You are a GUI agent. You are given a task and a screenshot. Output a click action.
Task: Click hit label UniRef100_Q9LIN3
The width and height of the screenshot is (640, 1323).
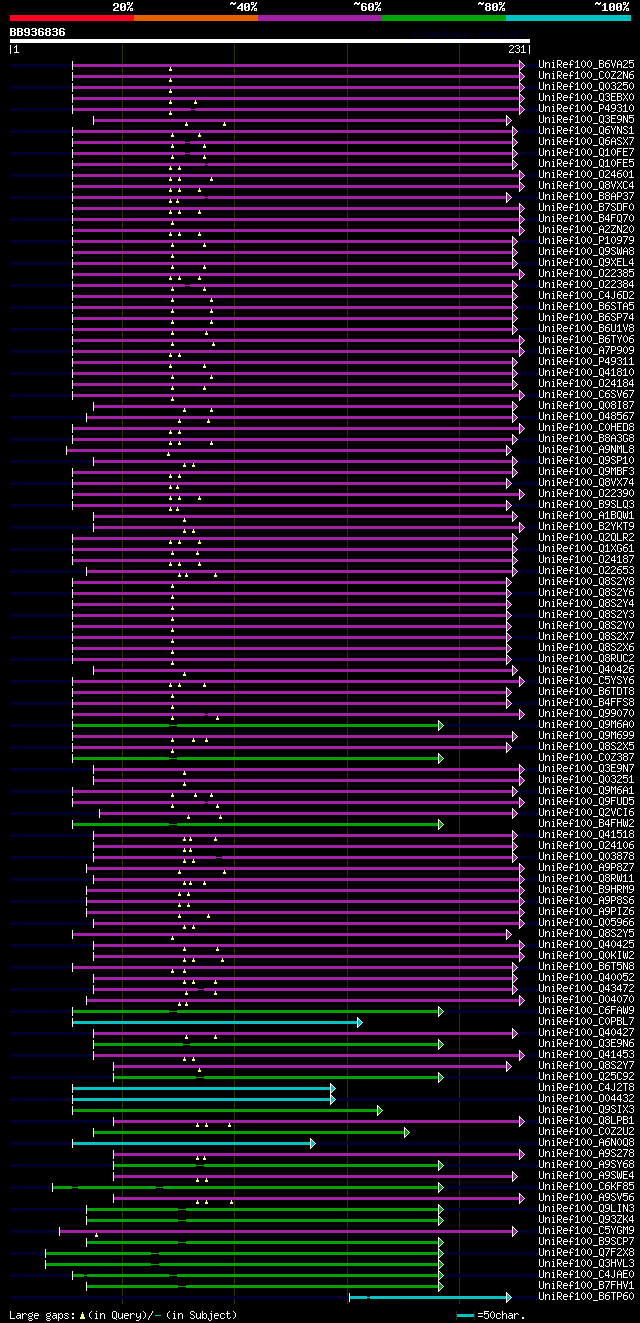tap(586, 1208)
